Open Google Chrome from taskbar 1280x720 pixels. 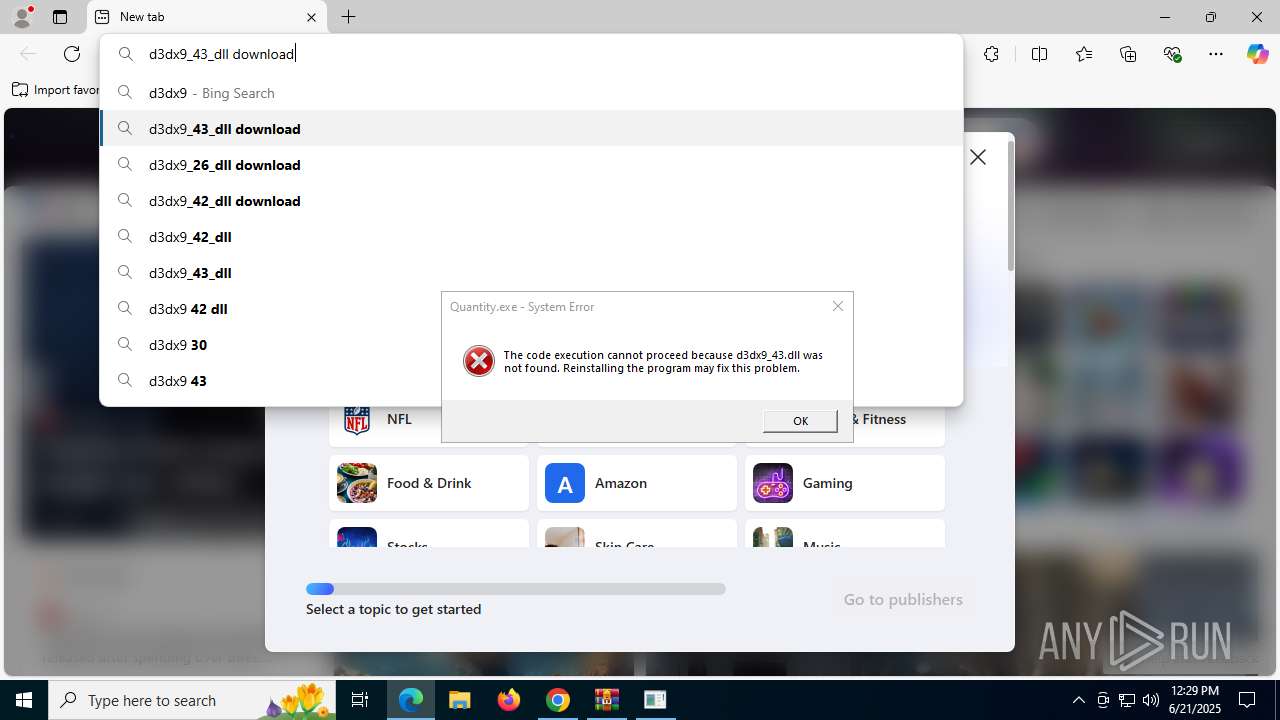pyautogui.click(x=558, y=700)
